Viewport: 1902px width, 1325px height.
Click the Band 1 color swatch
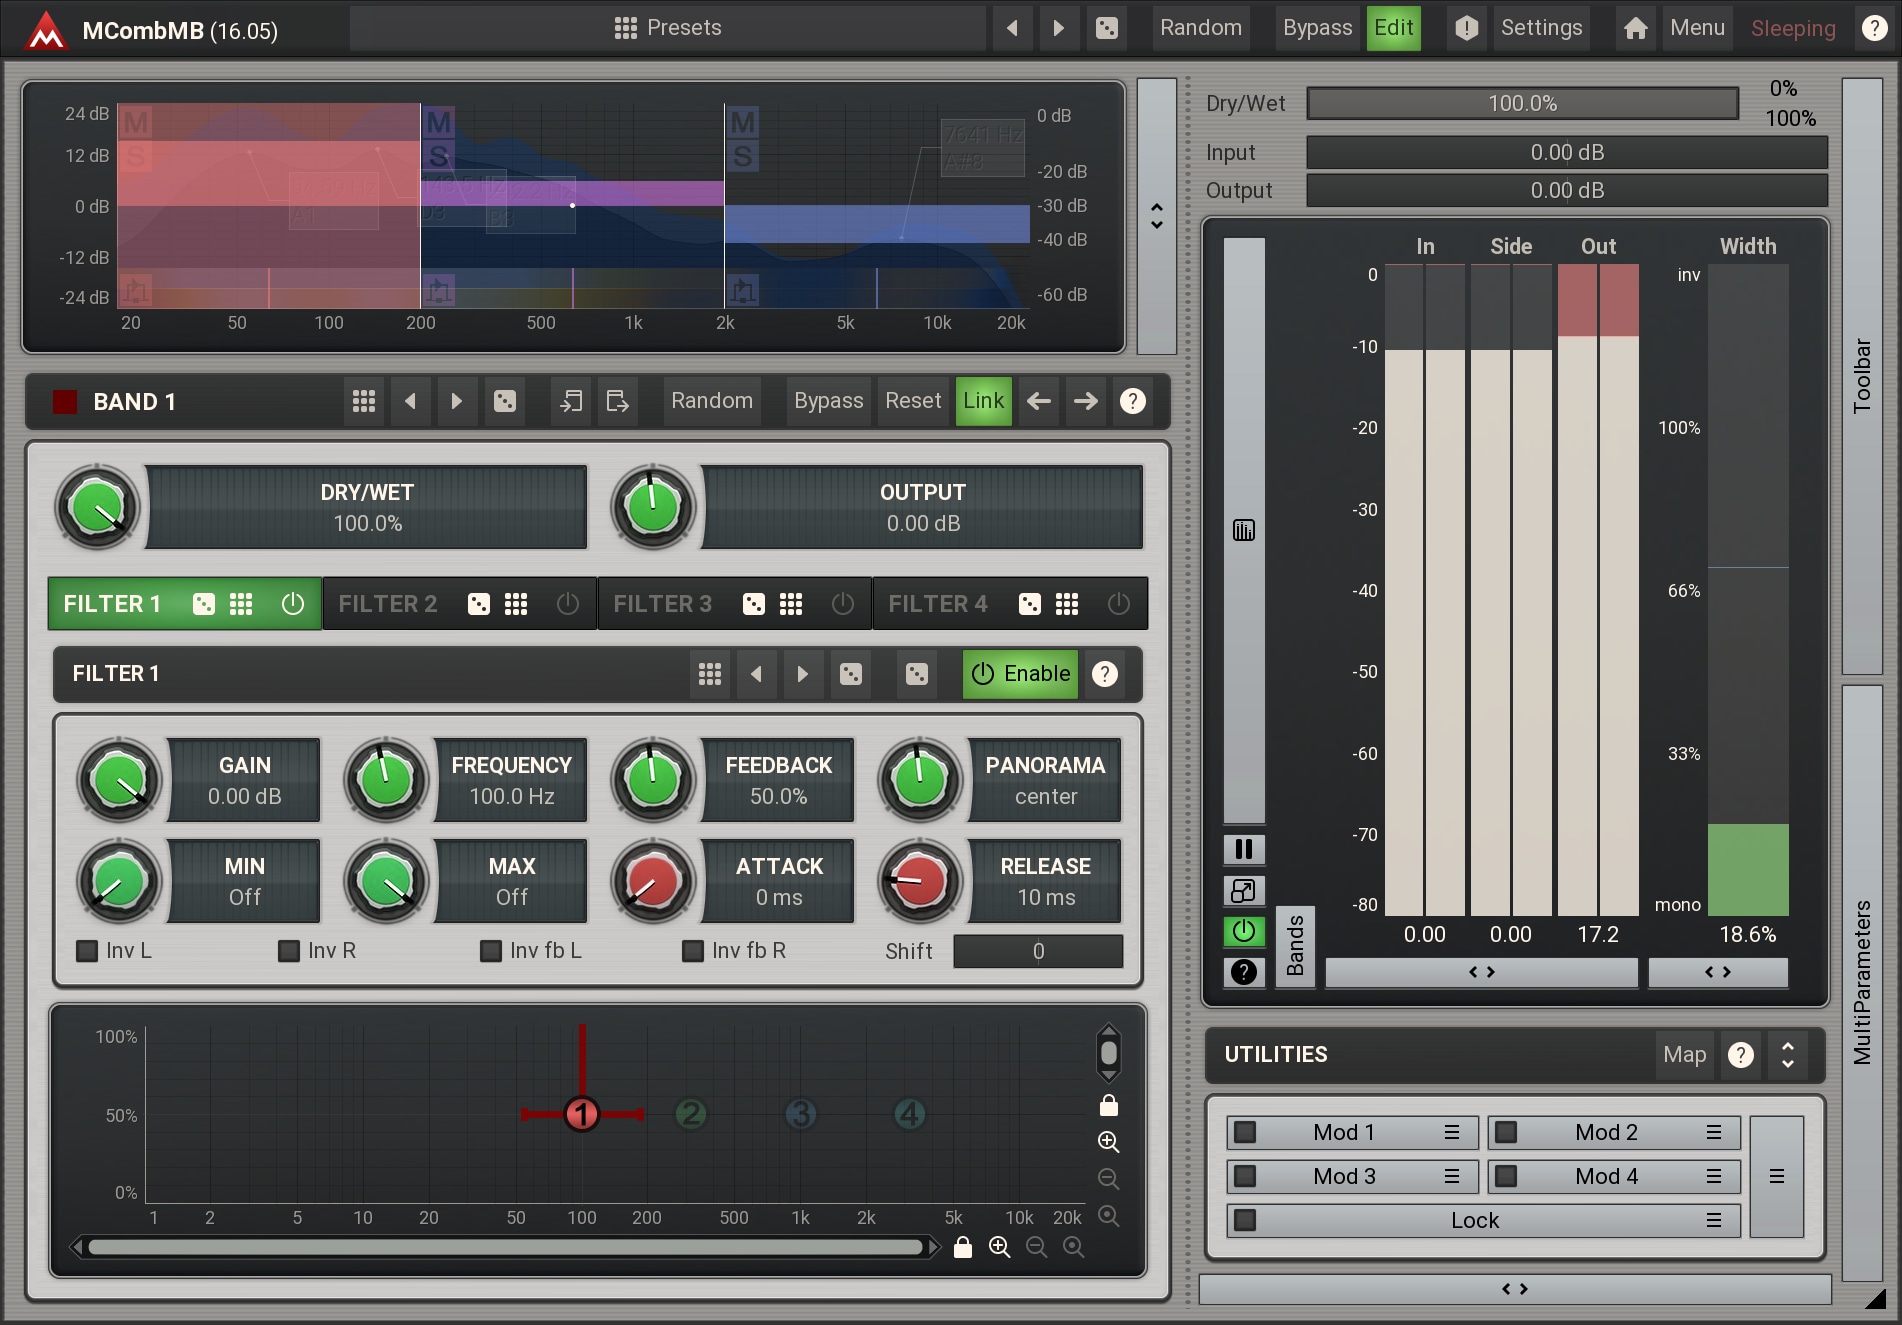[65, 402]
